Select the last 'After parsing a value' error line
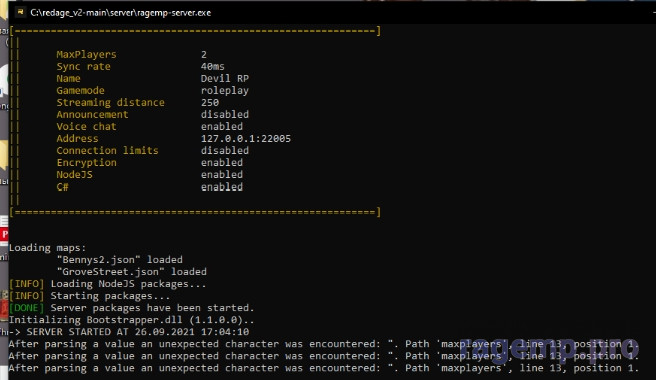 pyautogui.click(x=323, y=368)
